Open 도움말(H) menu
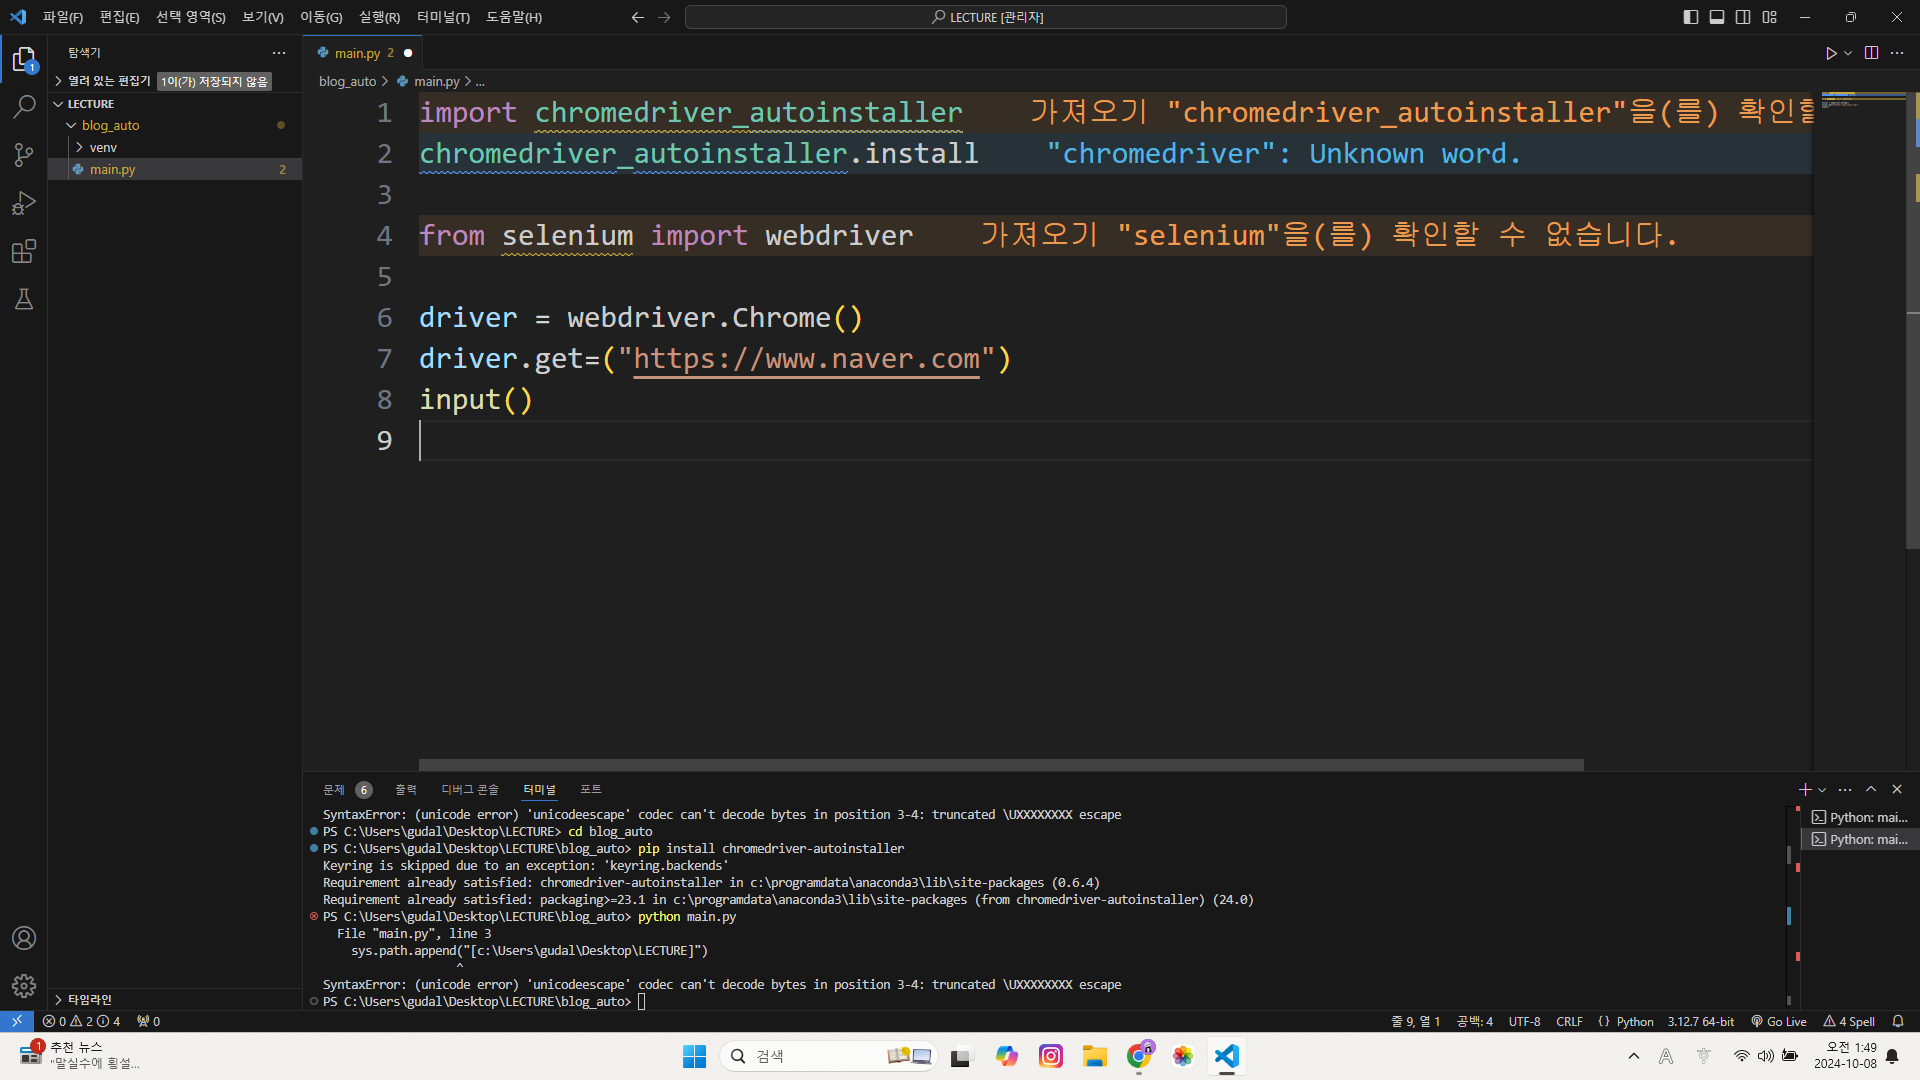 point(514,17)
